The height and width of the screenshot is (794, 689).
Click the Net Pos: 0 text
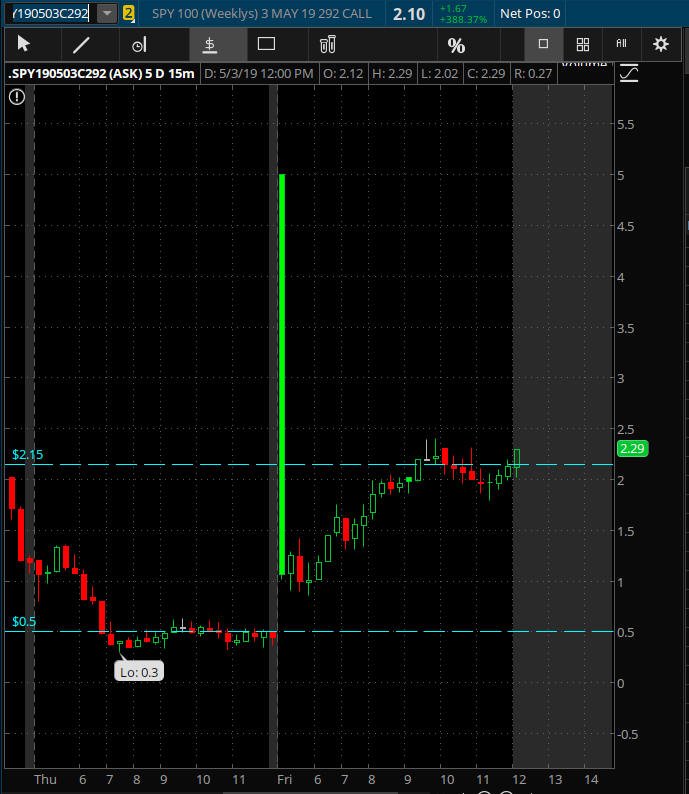pos(530,14)
